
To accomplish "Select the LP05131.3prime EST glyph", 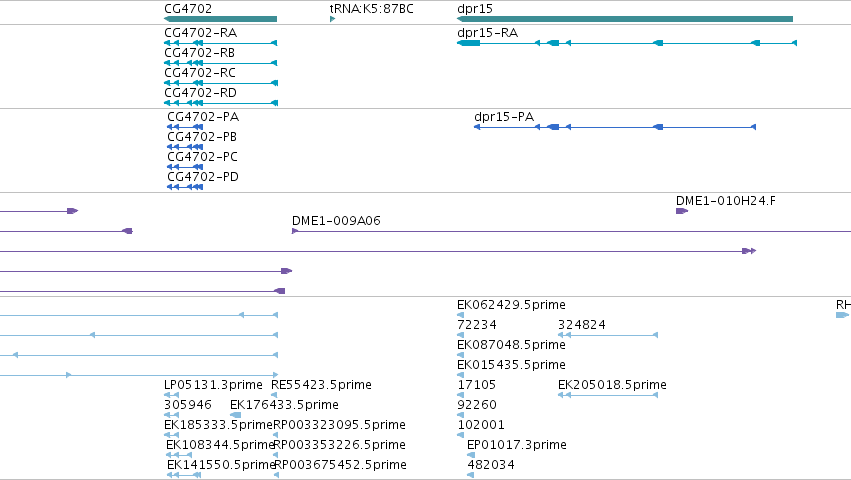I will tap(172, 395).
